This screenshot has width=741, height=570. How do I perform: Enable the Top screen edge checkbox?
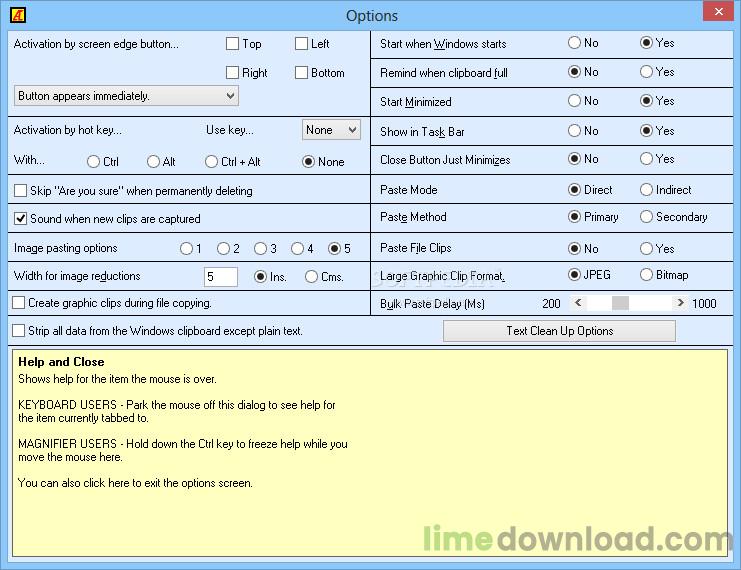(x=233, y=44)
